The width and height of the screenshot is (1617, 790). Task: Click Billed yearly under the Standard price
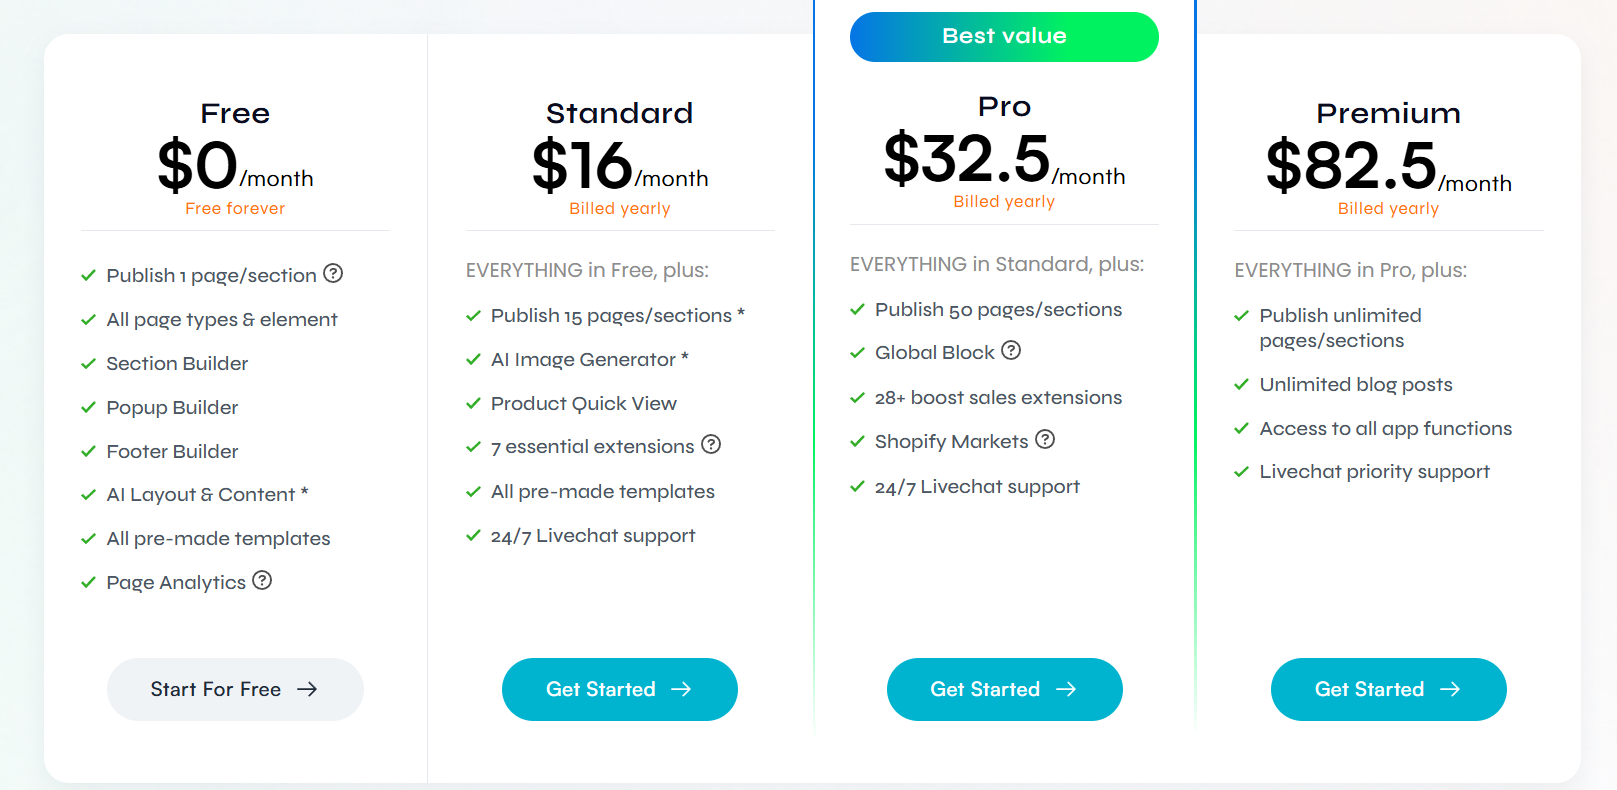point(619,208)
